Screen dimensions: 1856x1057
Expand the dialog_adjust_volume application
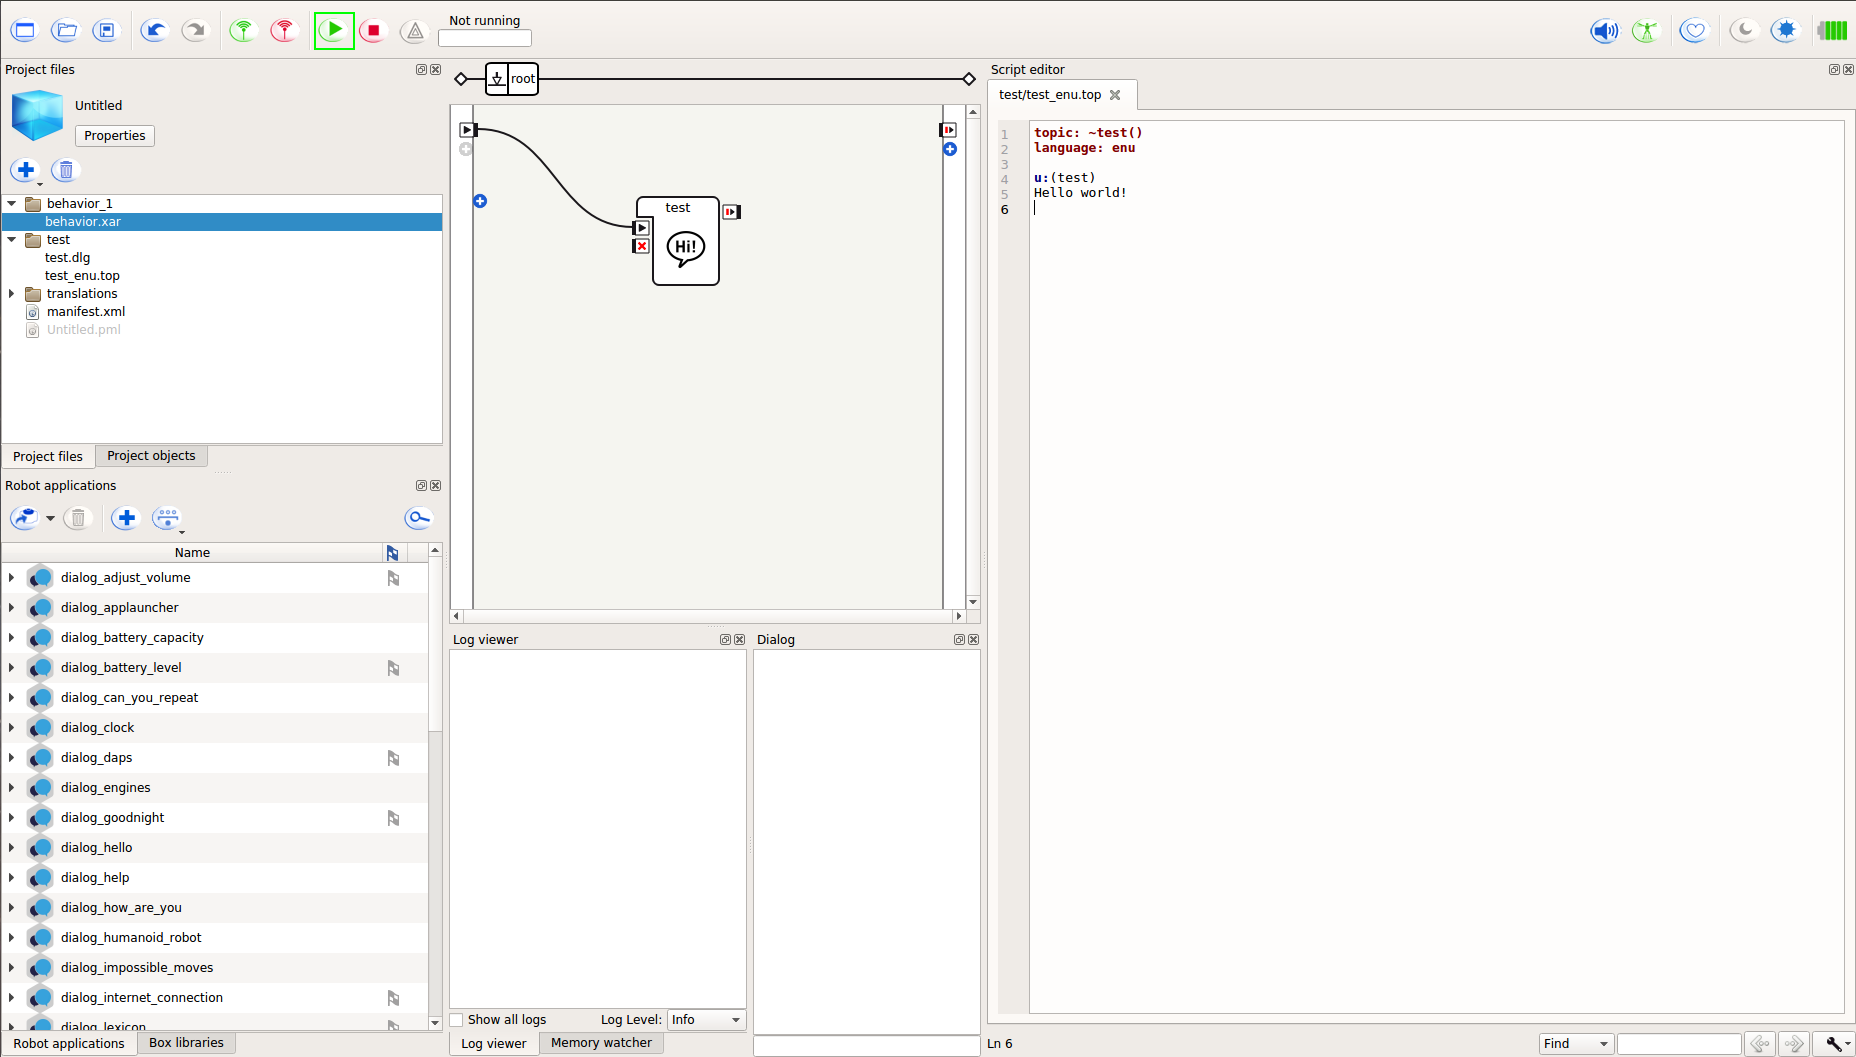12,577
